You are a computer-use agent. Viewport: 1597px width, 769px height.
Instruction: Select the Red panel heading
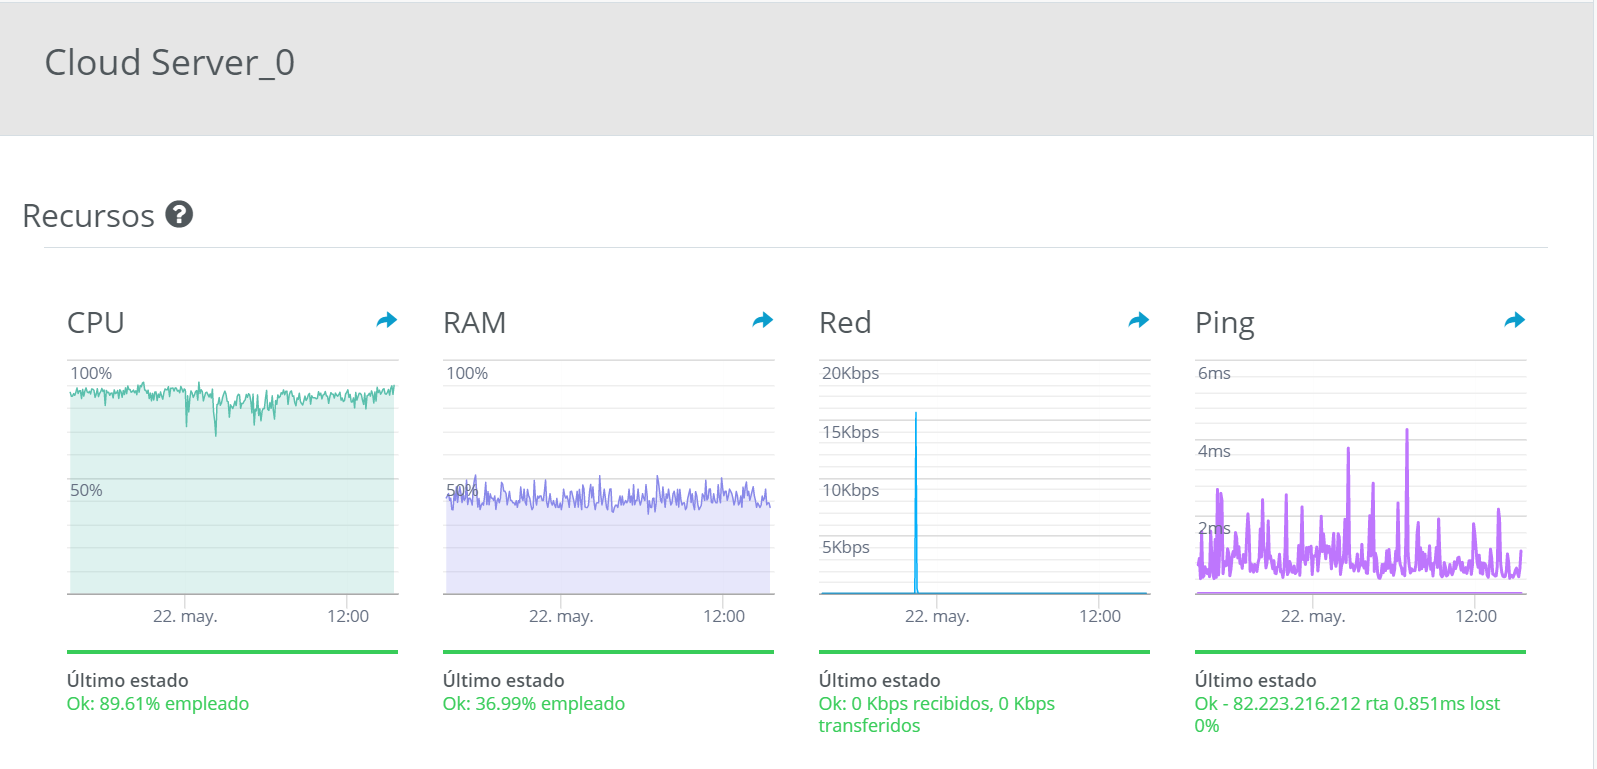[x=845, y=323]
